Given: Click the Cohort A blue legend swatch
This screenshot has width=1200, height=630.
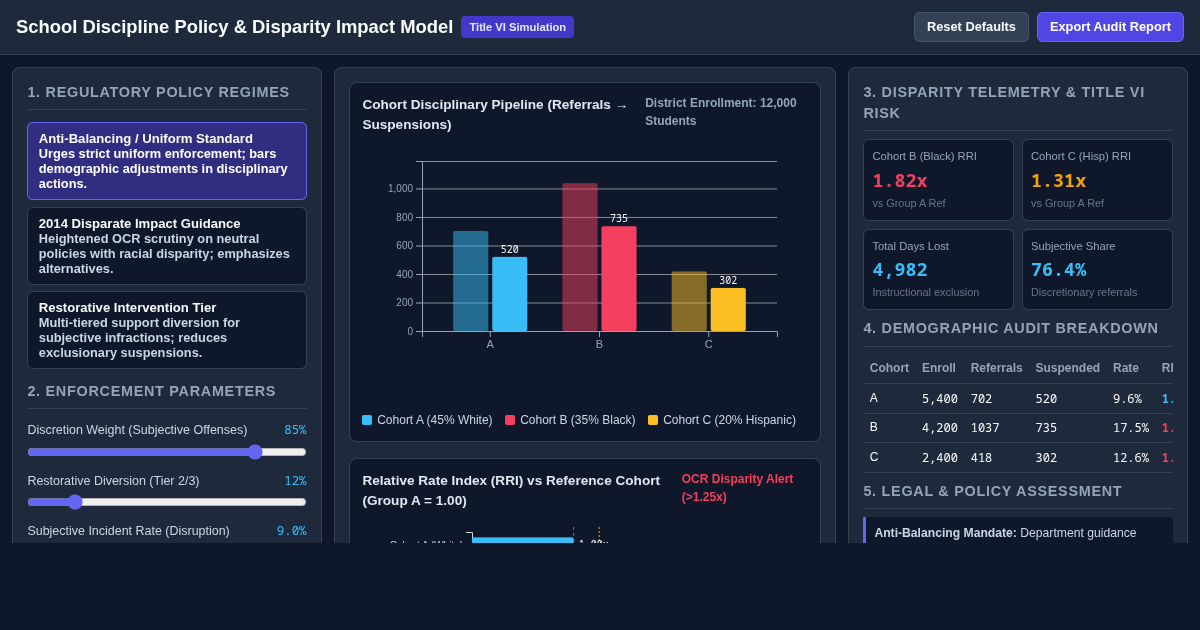Looking at the screenshot, I should (367, 420).
